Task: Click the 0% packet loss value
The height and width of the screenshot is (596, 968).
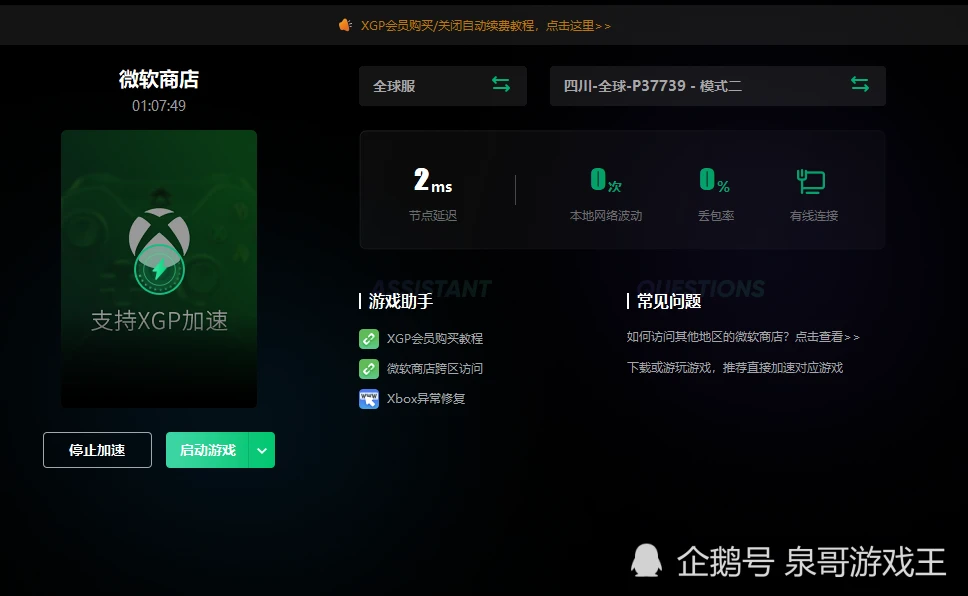Action: pyautogui.click(x=715, y=180)
